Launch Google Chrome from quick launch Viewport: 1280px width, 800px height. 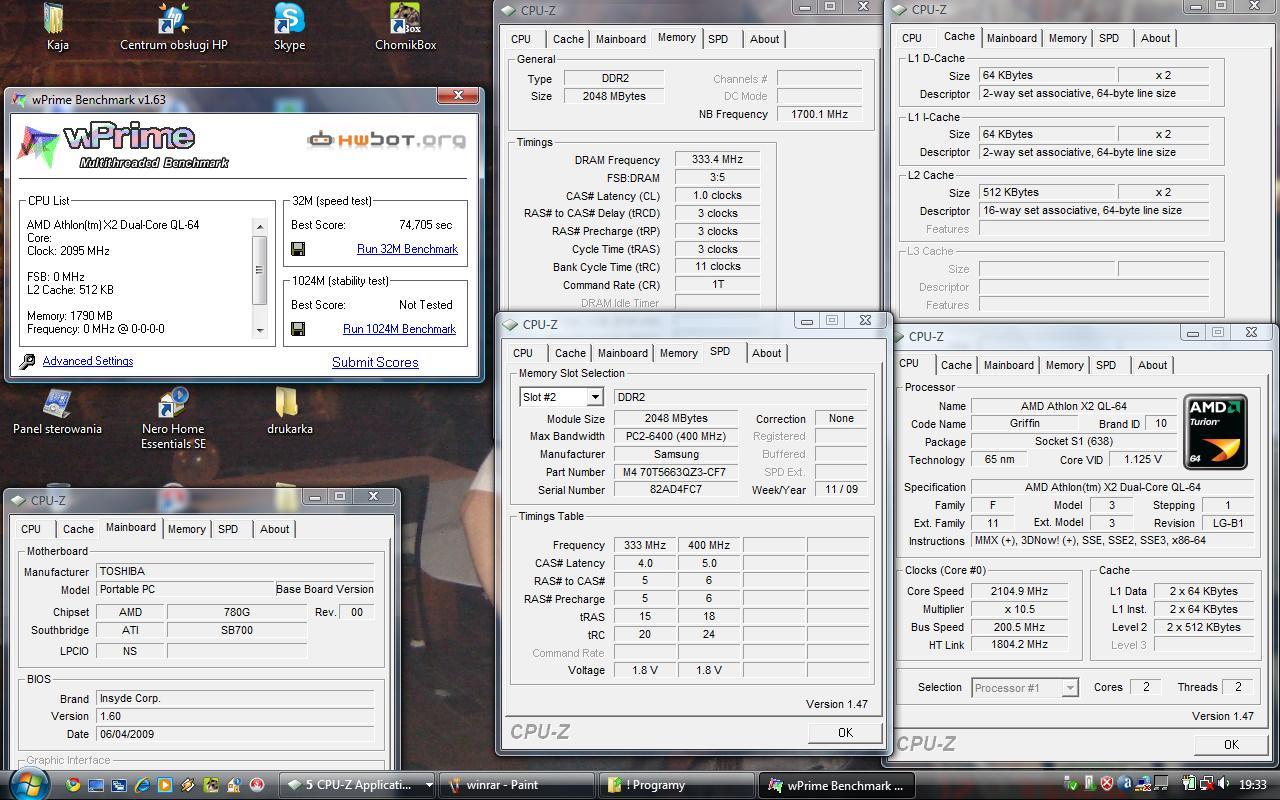[x=73, y=785]
